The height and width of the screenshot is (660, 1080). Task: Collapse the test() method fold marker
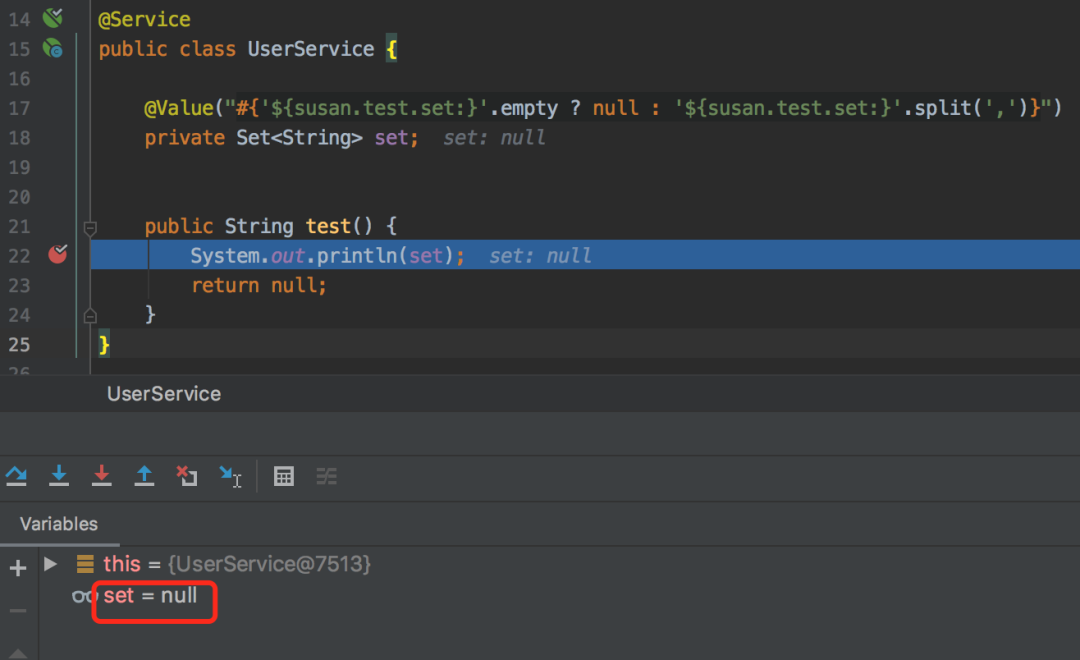90,227
